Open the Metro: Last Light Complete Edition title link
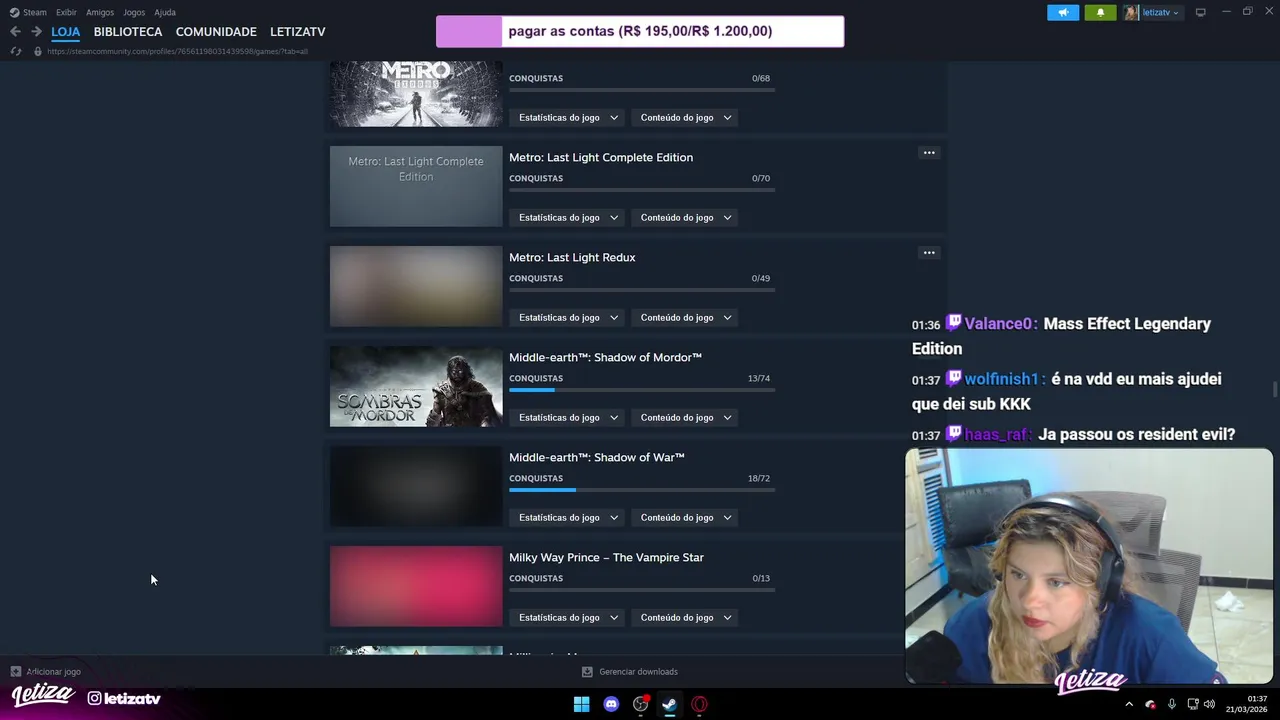 (601, 157)
